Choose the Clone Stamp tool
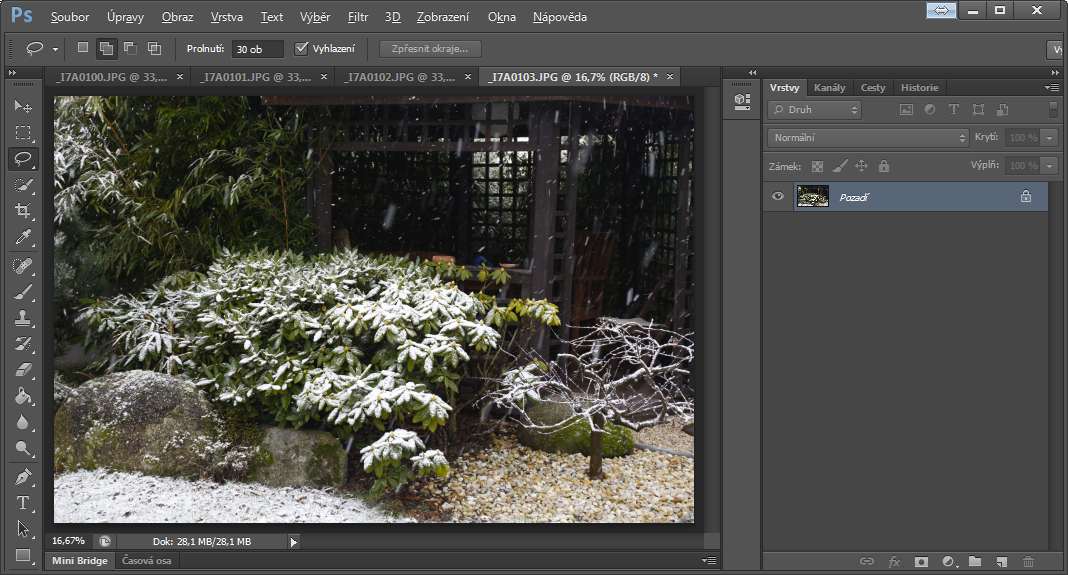 [x=23, y=318]
